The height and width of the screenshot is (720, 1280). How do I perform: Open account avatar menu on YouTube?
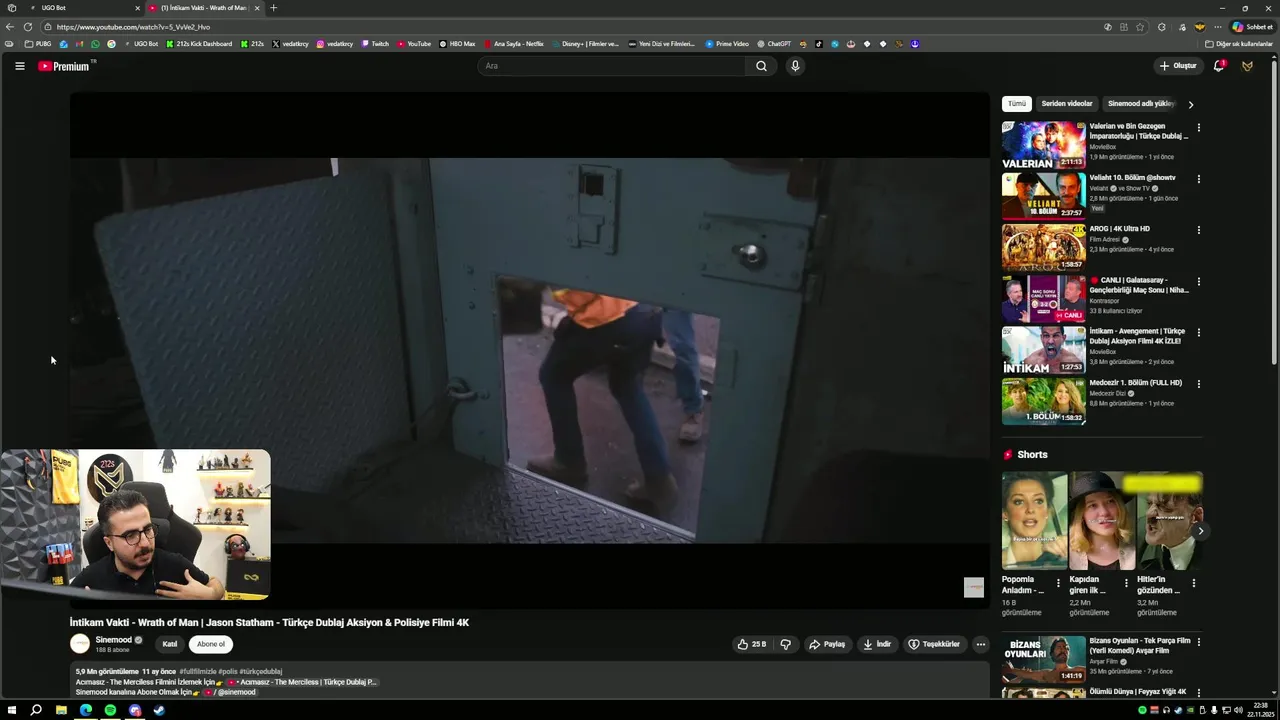click(x=1247, y=66)
